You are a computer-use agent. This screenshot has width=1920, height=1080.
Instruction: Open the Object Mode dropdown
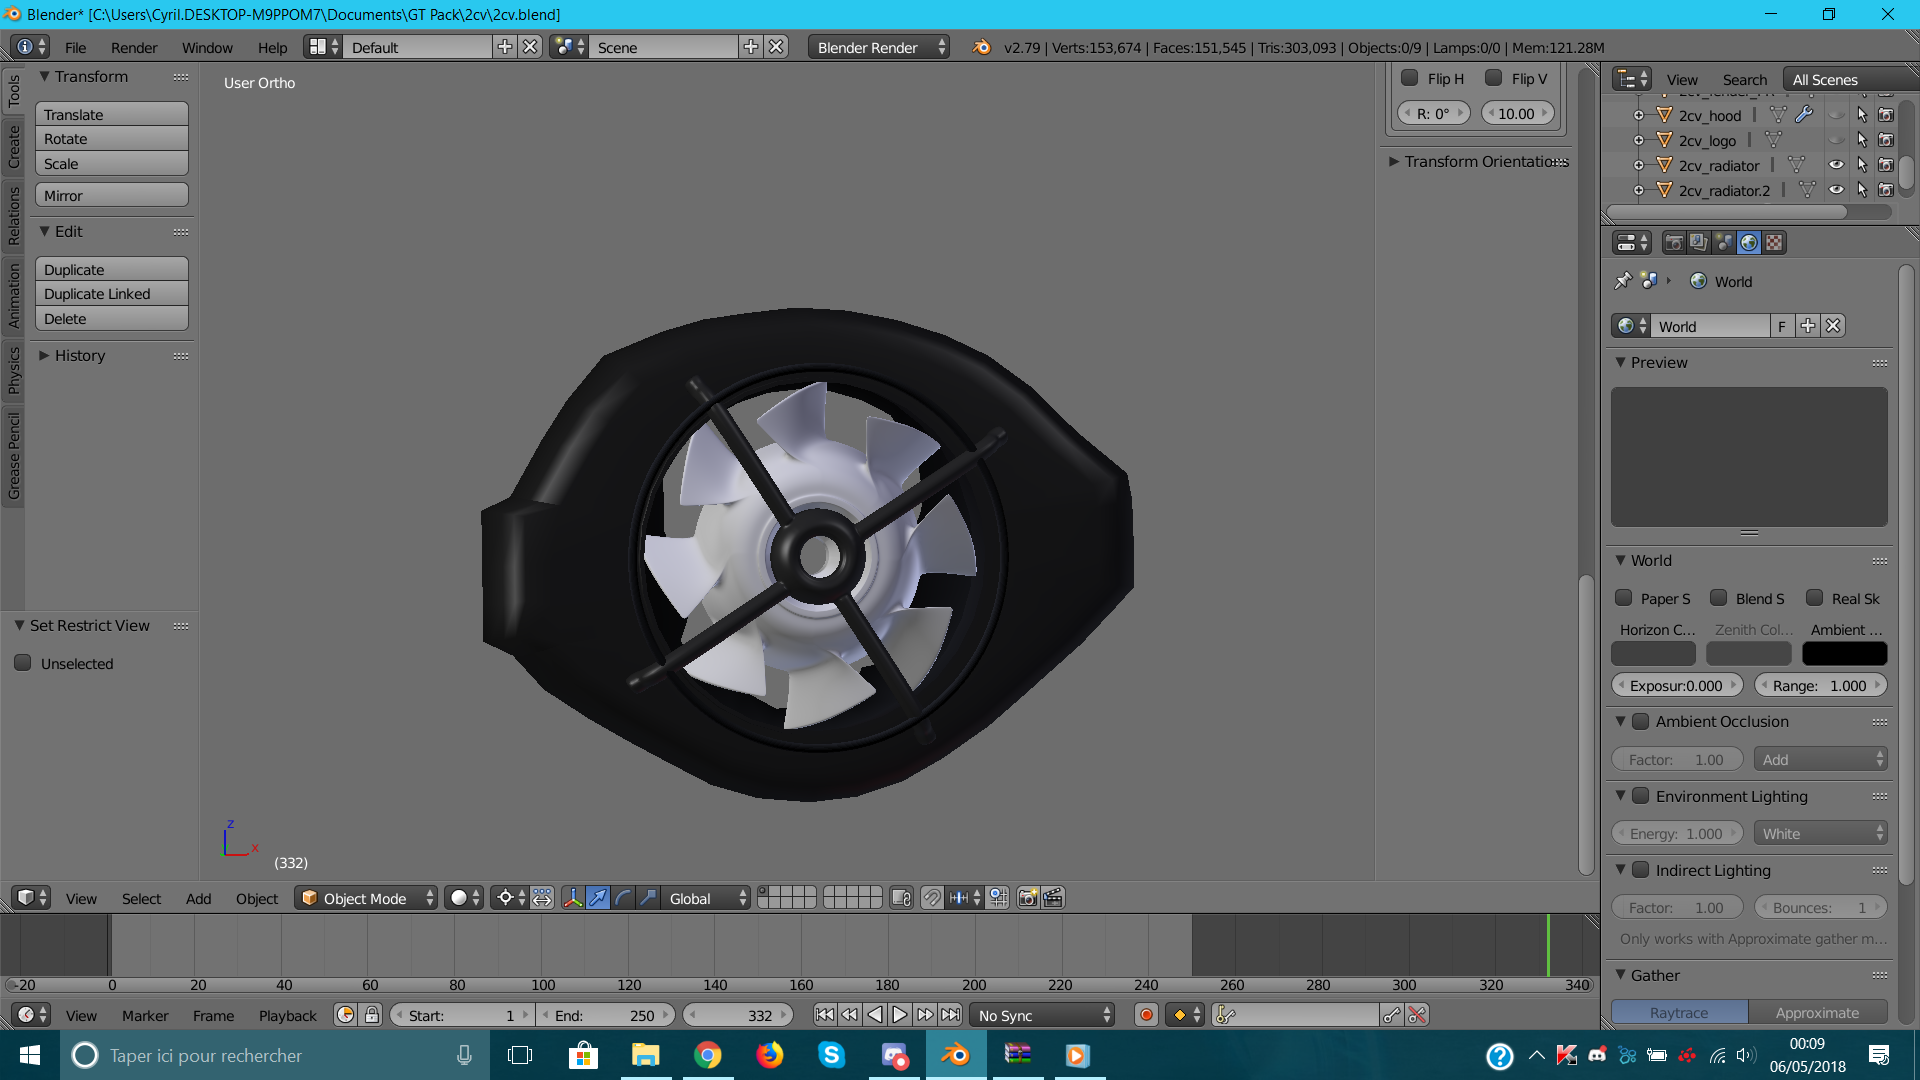366,898
